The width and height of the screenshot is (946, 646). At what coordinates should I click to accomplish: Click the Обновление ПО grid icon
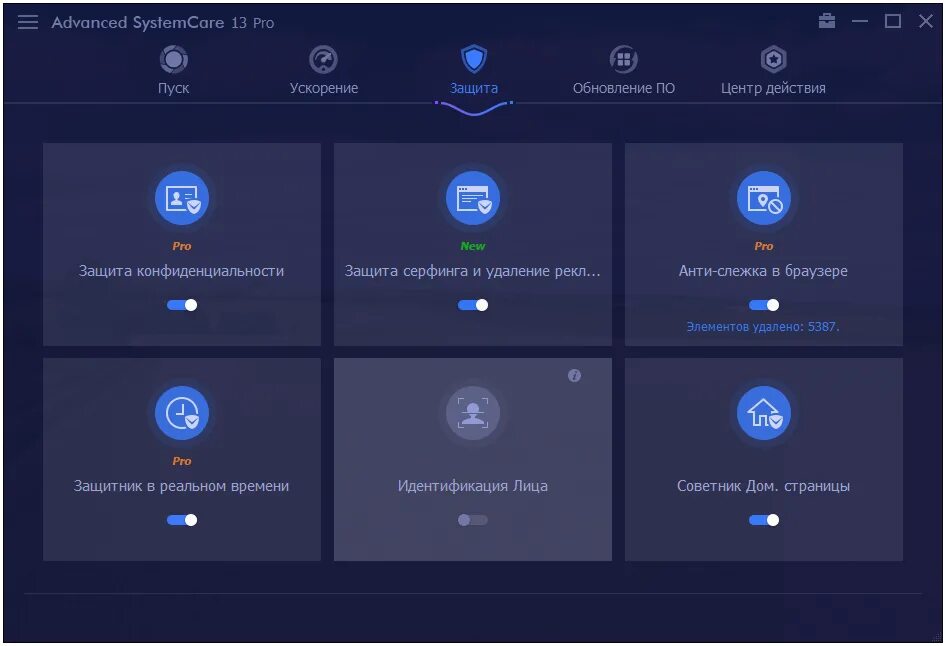coord(624,59)
